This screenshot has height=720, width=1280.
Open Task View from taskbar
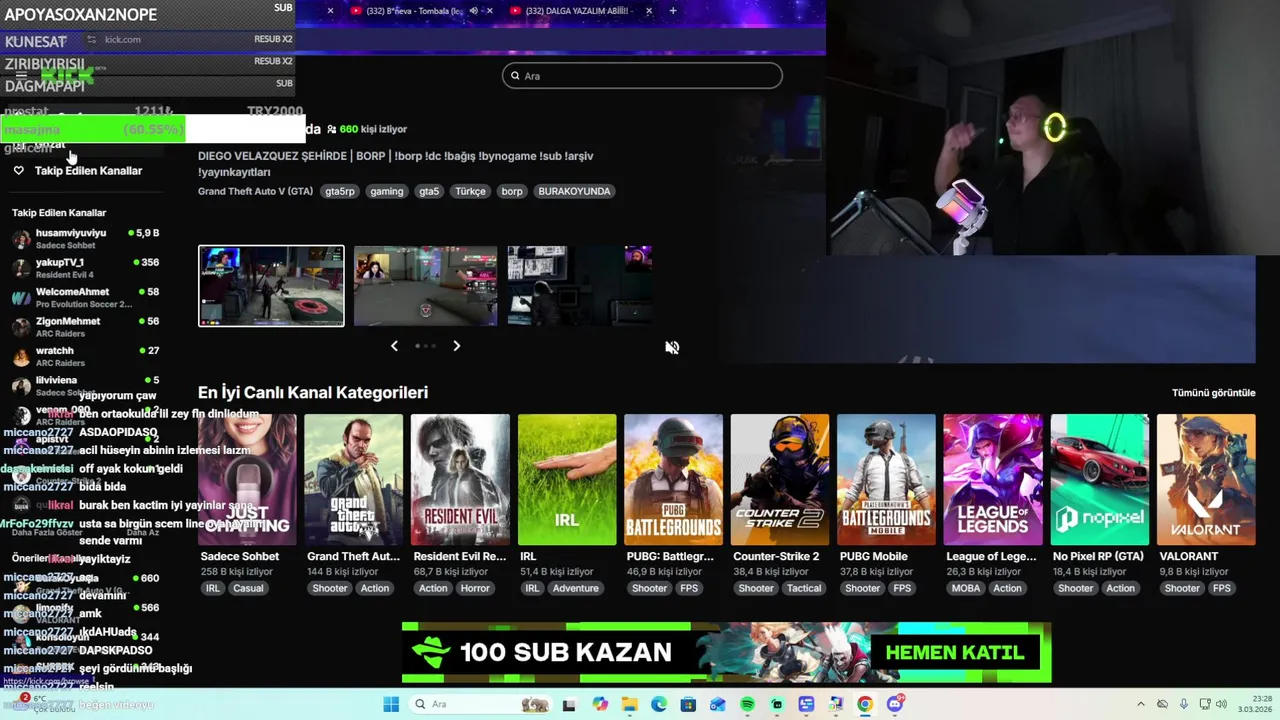[x=568, y=704]
